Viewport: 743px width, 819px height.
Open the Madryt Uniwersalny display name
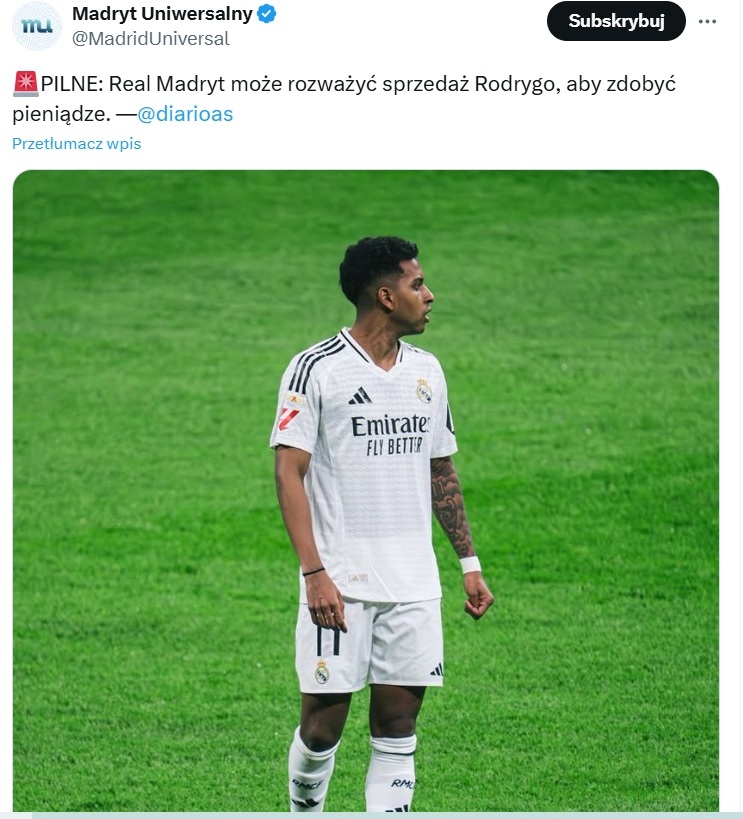162,14
